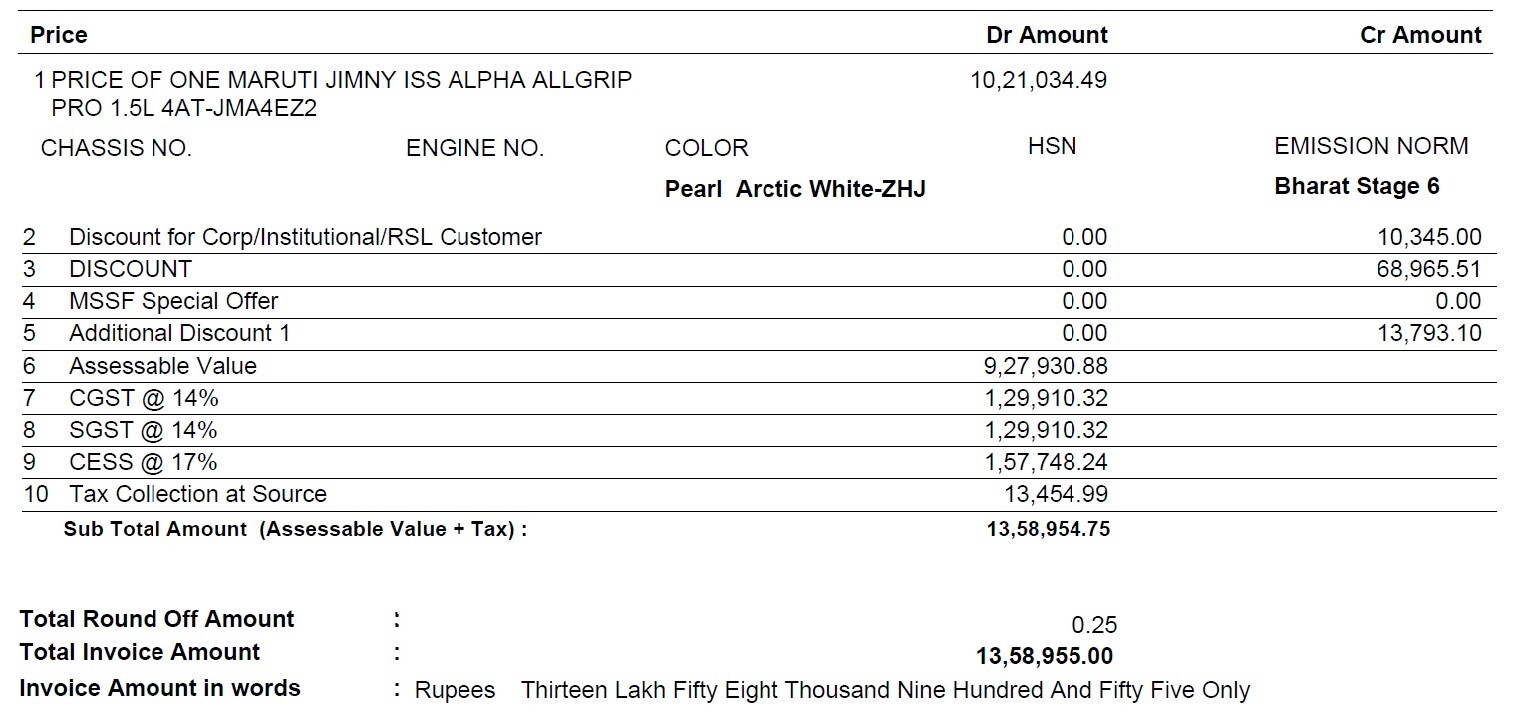The height and width of the screenshot is (726, 1531).
Task: Click the DISCOUNT credit amount 68,965.51
Action: tap(1428, 269)
